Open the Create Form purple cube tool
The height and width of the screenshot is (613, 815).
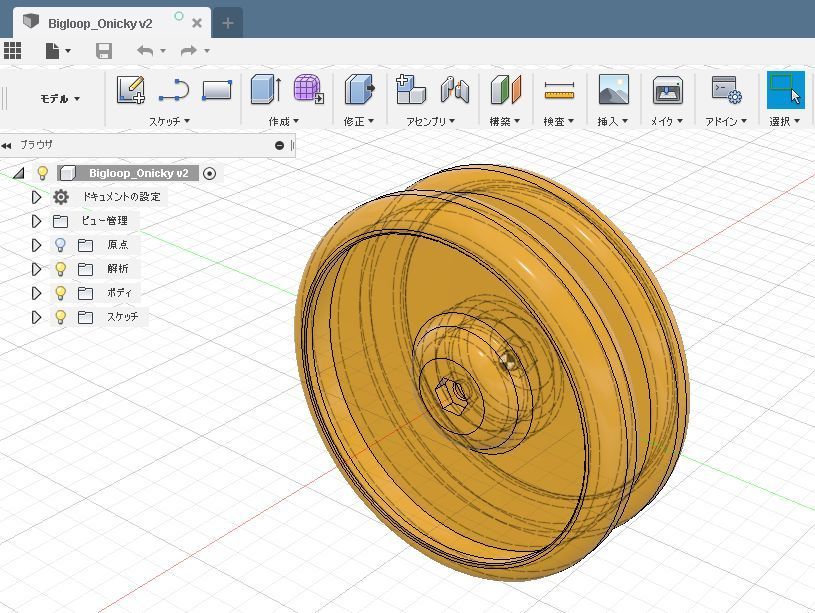308,90
